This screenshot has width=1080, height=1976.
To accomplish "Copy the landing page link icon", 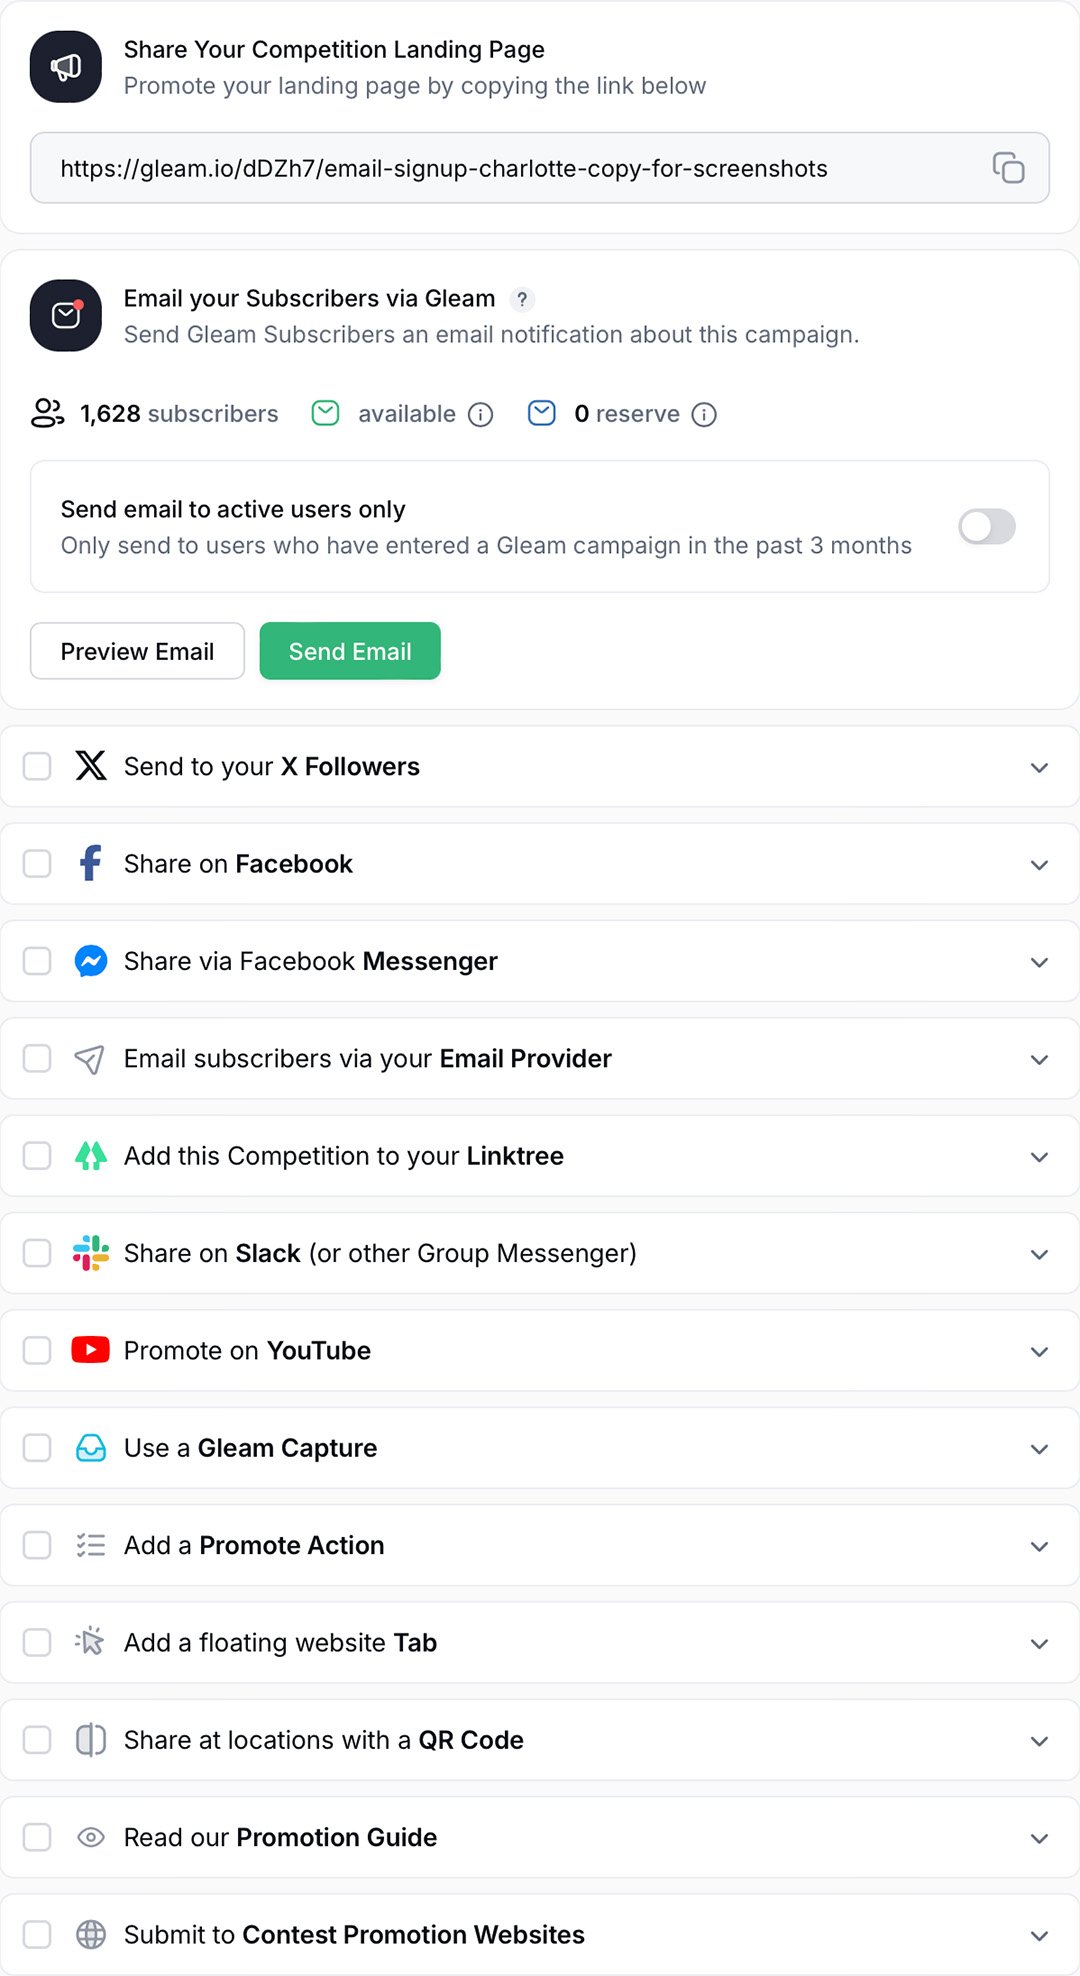I will [x=1008, y=167].
